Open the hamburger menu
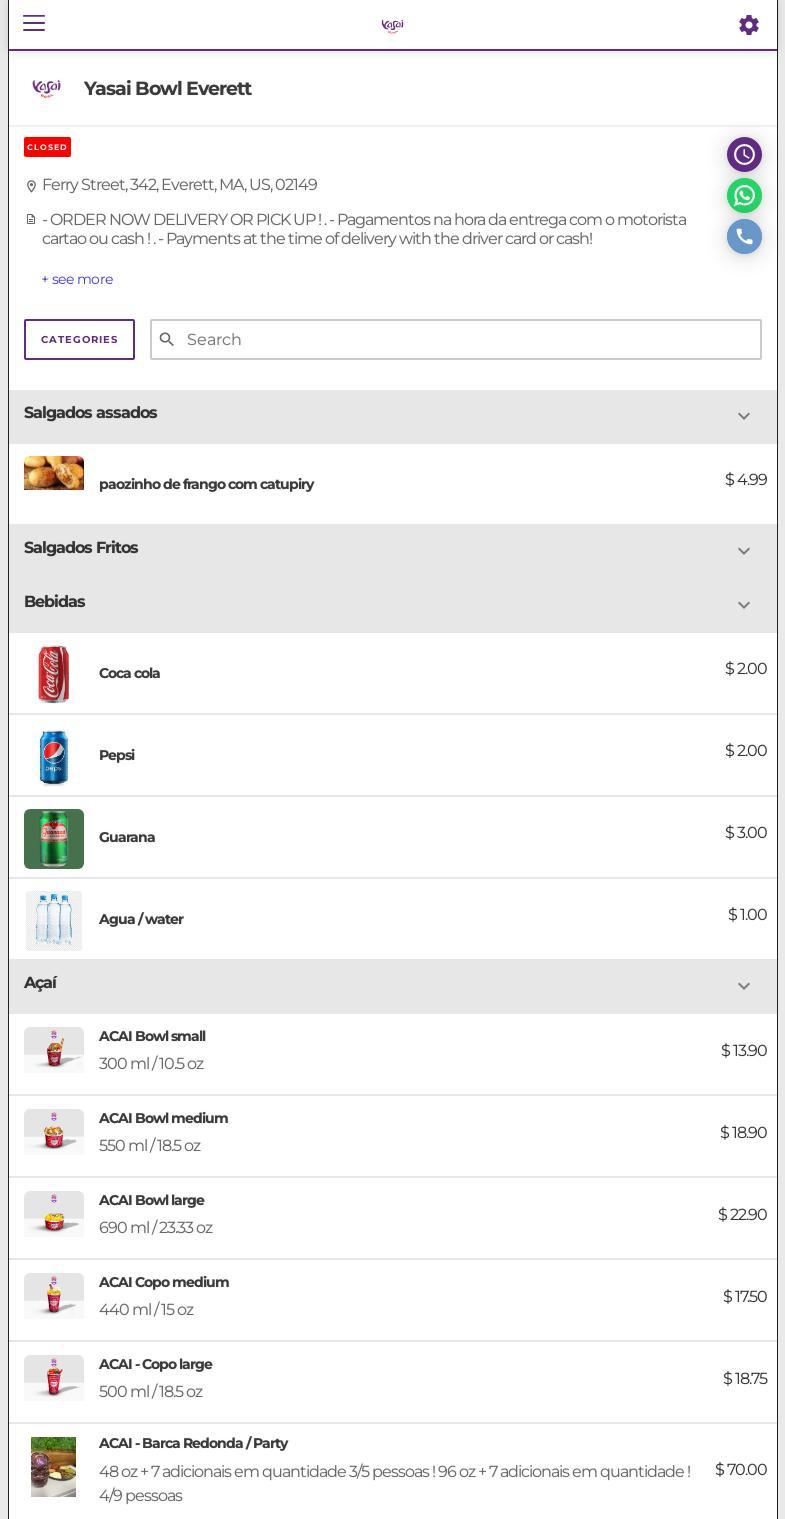This screenshot has width=785, height=1519. (x=34, y=23)
